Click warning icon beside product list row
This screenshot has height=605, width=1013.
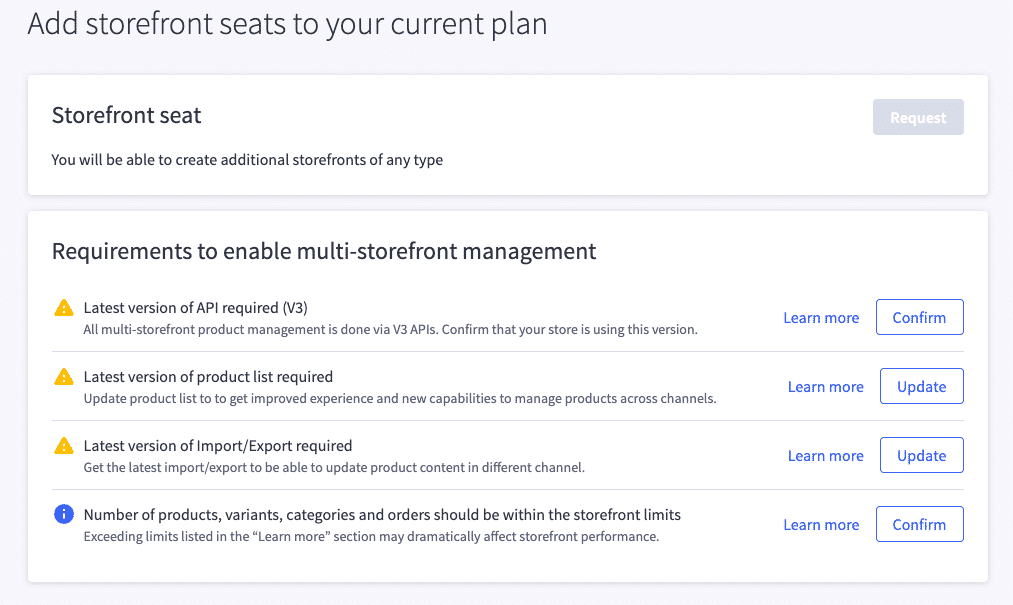(63, 377)
